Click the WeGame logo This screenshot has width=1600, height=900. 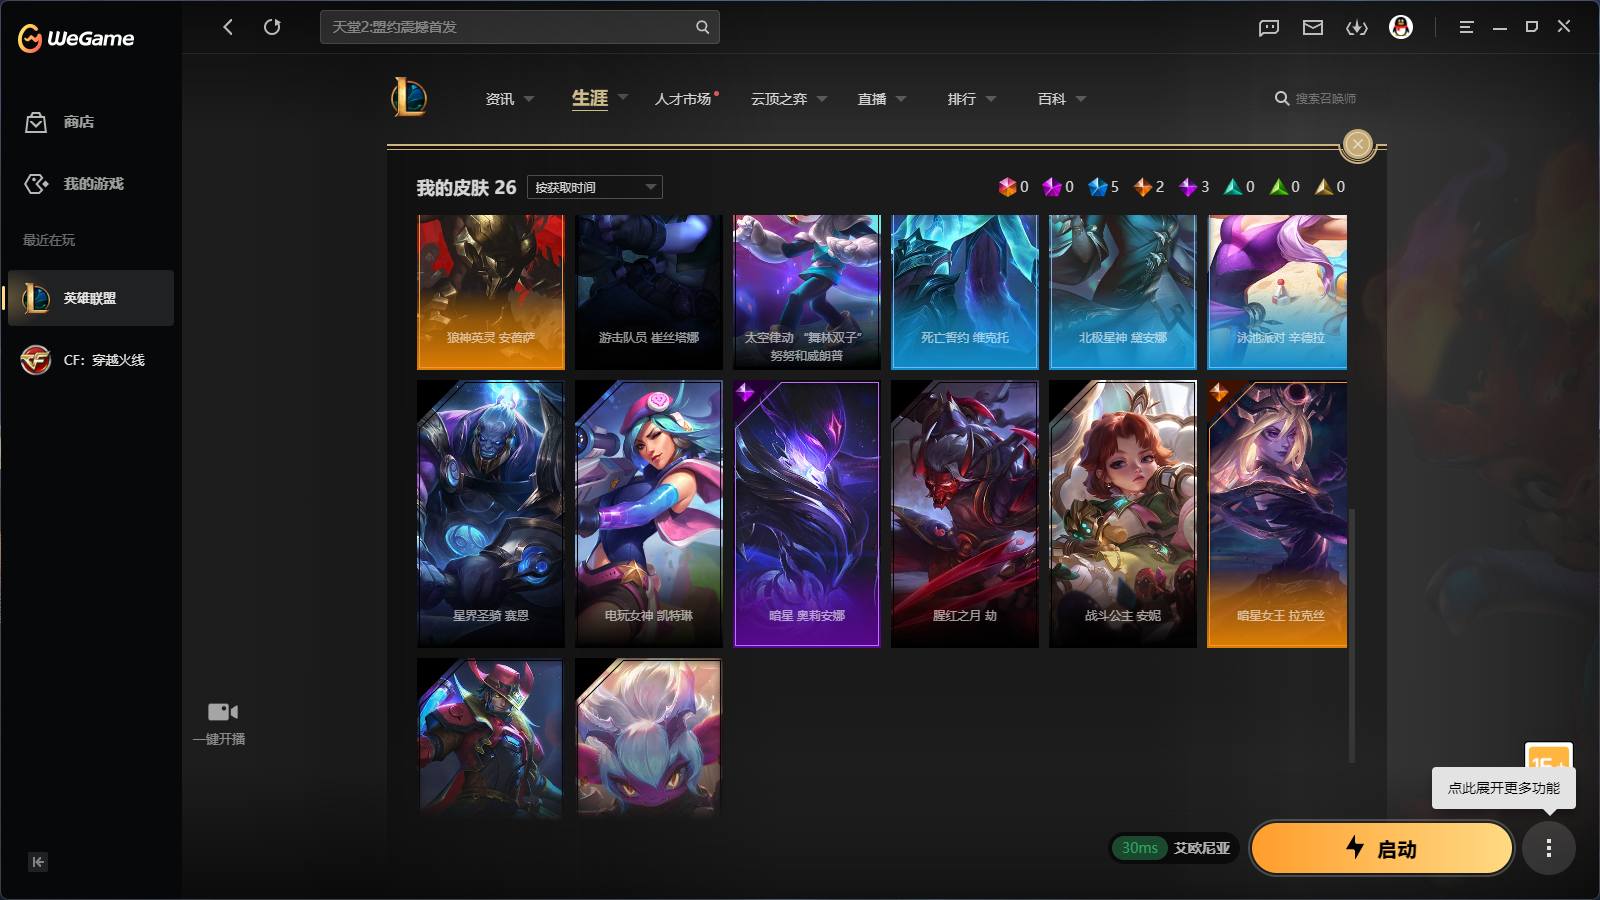pos(76,38)
